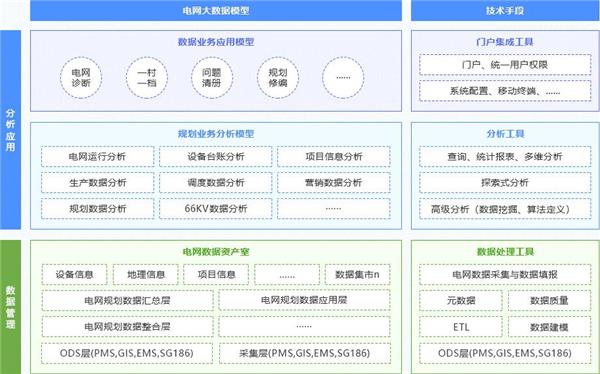
Task: Open the 生产数据分析 box
Action: click(98, 183)
